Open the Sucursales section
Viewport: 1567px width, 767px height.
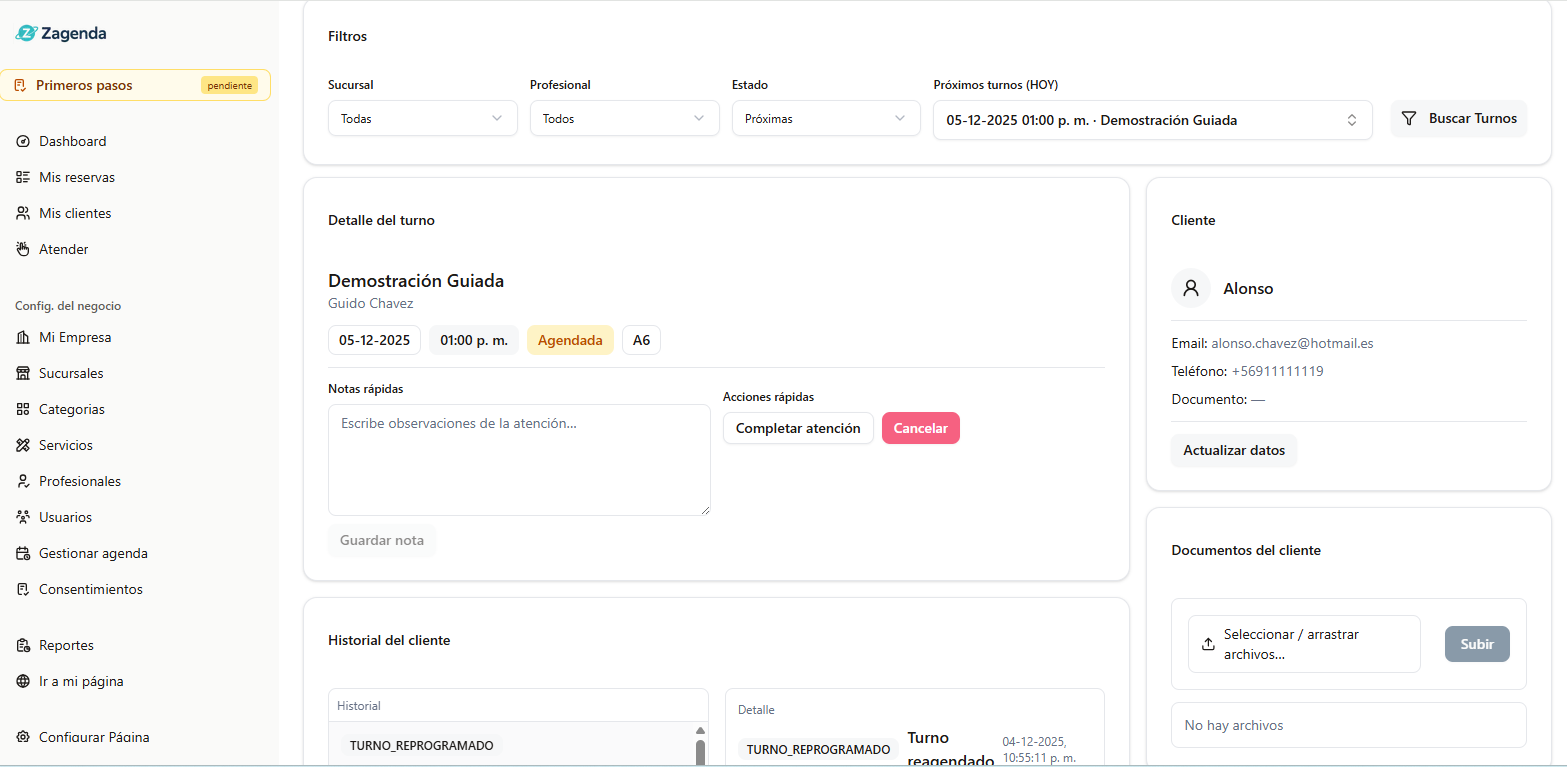point(71,374)
